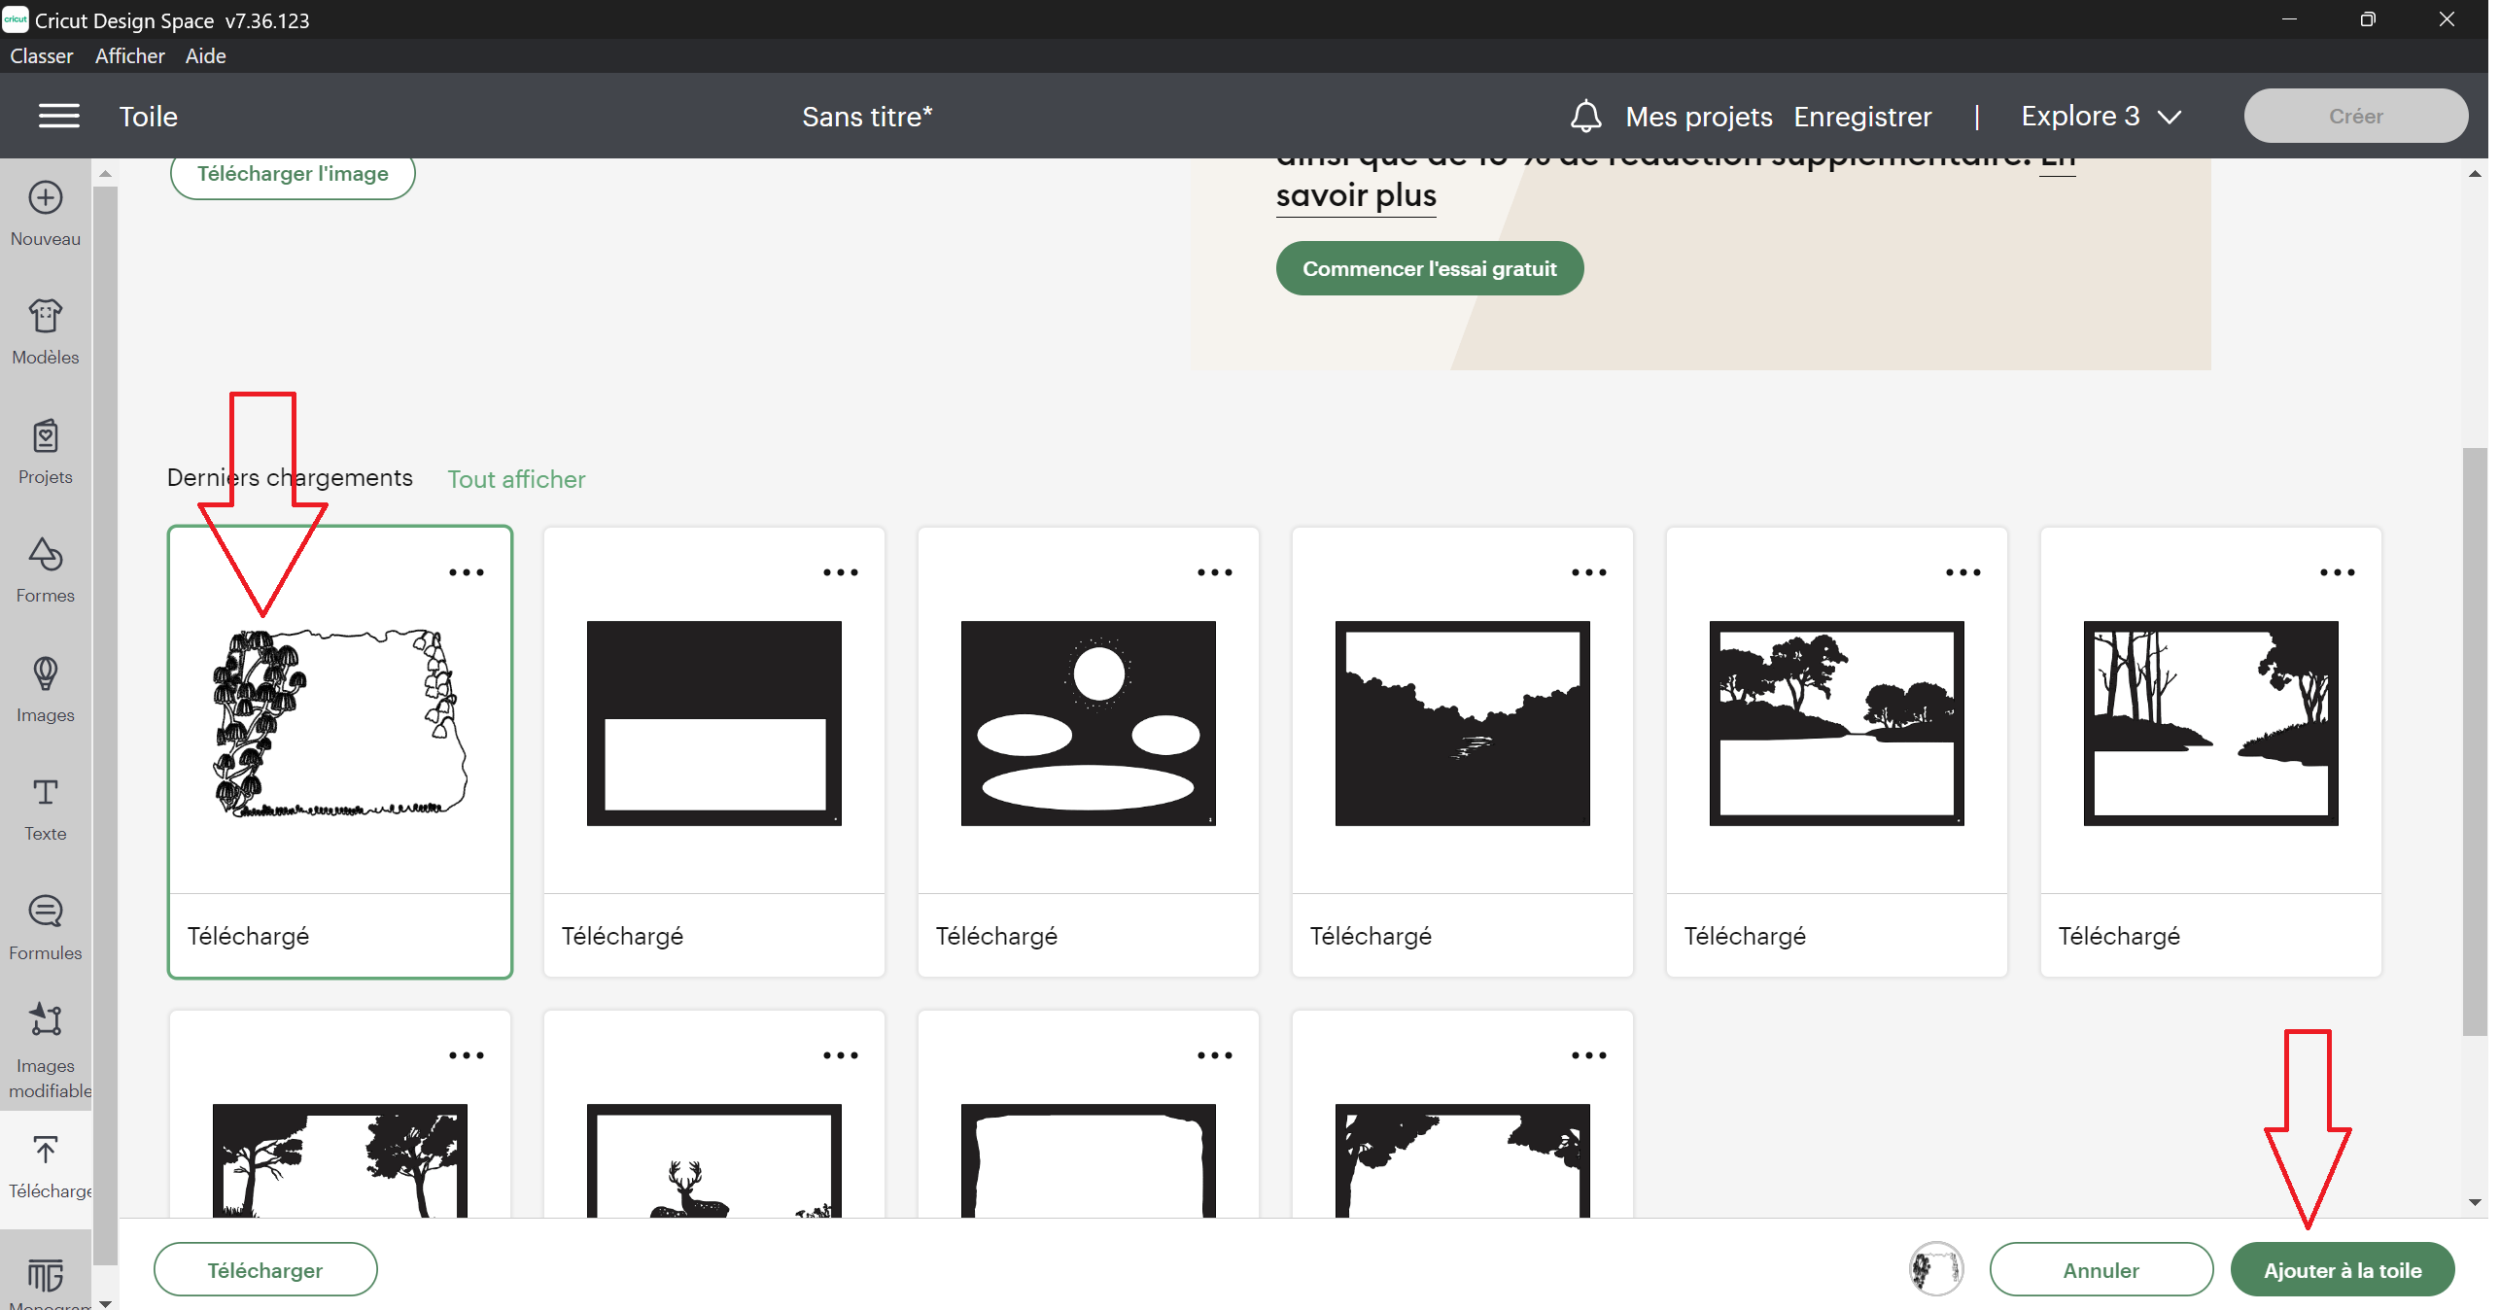This screenshot has height=1310, width=2500.
Task: Open options for the plain rectangle frame upload
Action: [x=840, y=572]
